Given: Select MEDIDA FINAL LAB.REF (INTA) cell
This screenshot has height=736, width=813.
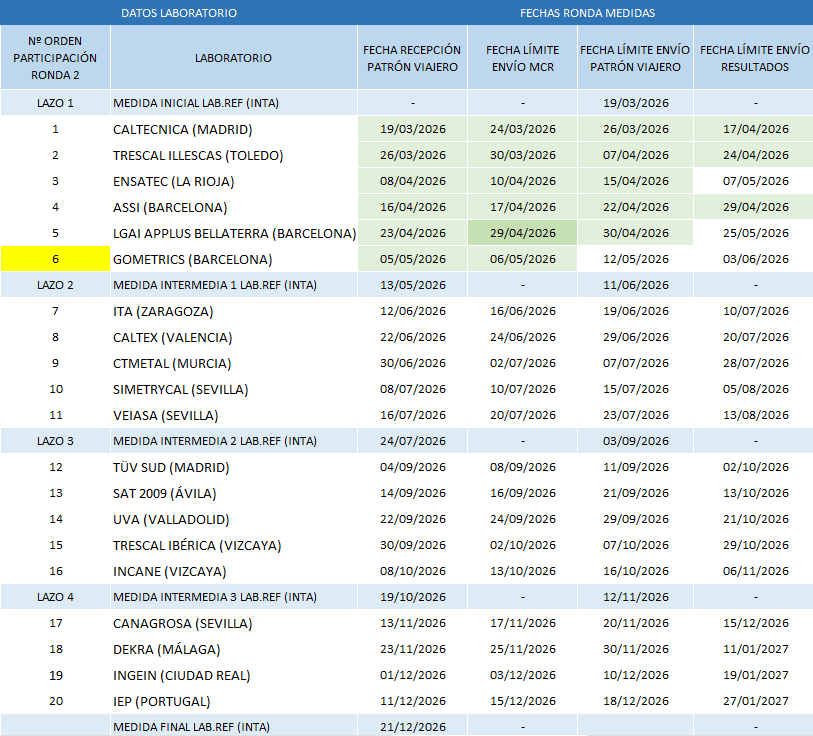Looking at the screenshot, I should click(233, 727).
